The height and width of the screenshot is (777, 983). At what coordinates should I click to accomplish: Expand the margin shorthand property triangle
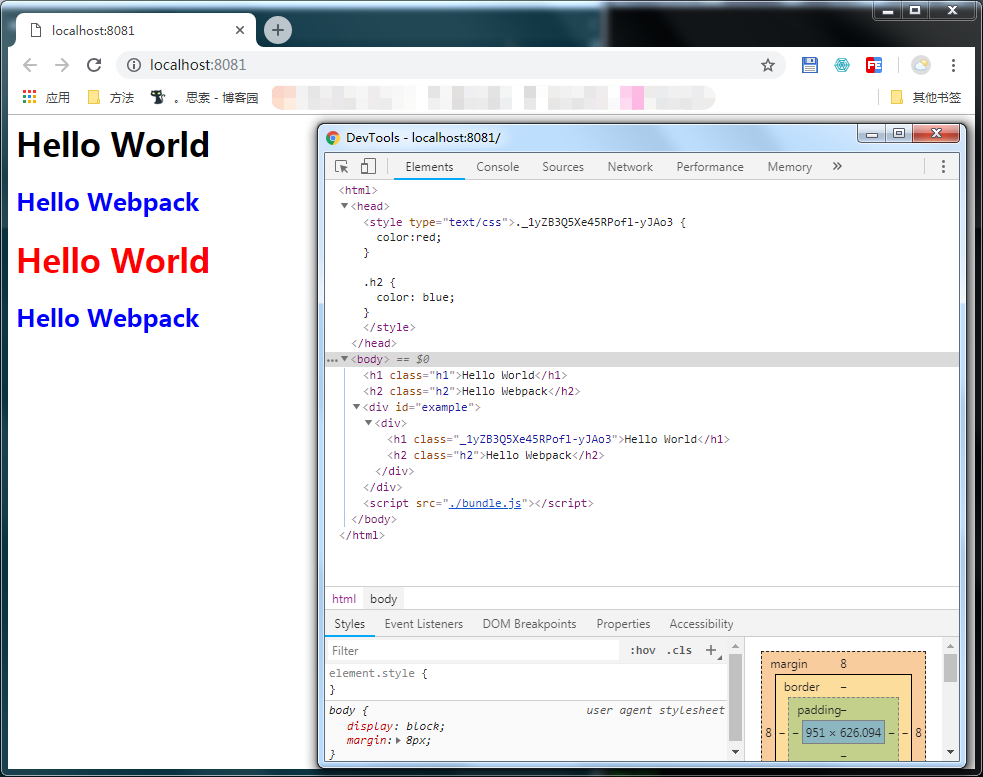[399, 741]
